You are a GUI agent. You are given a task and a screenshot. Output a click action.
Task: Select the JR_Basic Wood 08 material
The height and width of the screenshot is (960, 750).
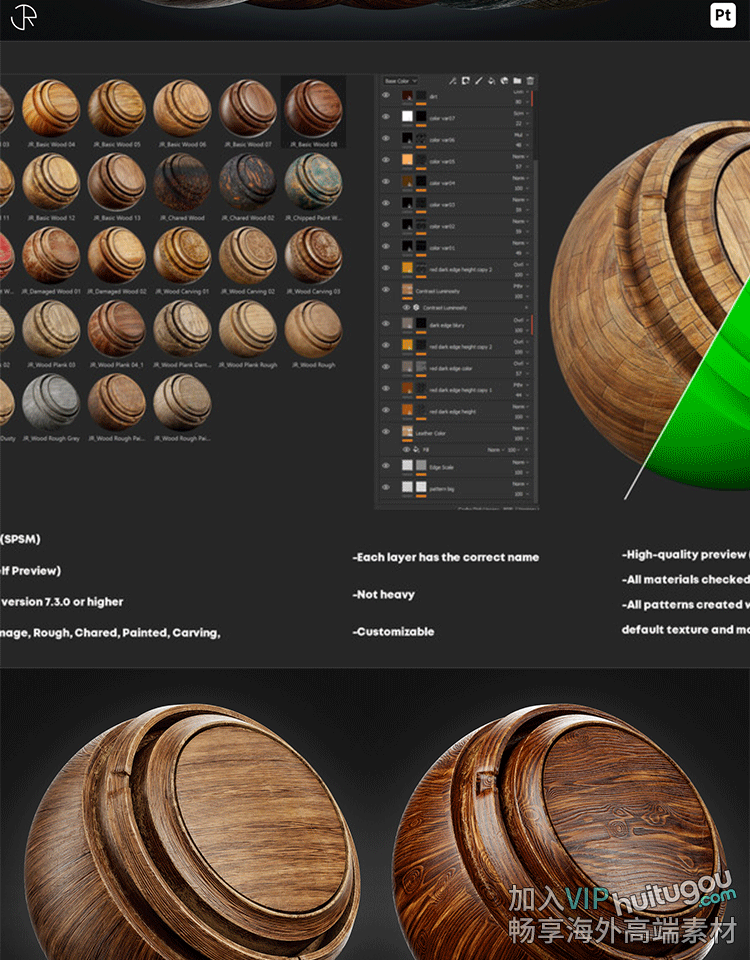(312, 108)
